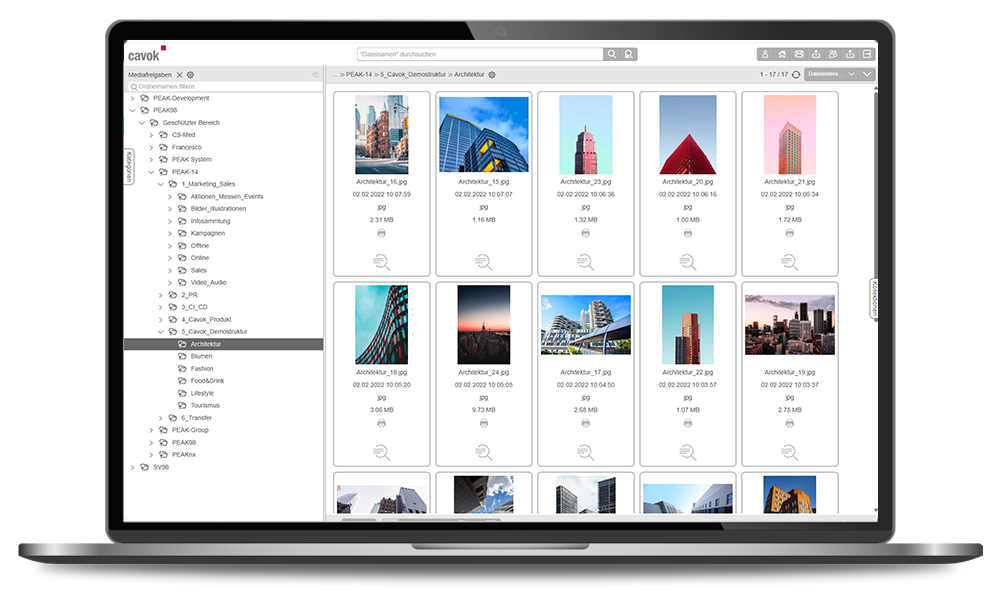Close the Mediafreigaben panel with the X

[179, 75]
